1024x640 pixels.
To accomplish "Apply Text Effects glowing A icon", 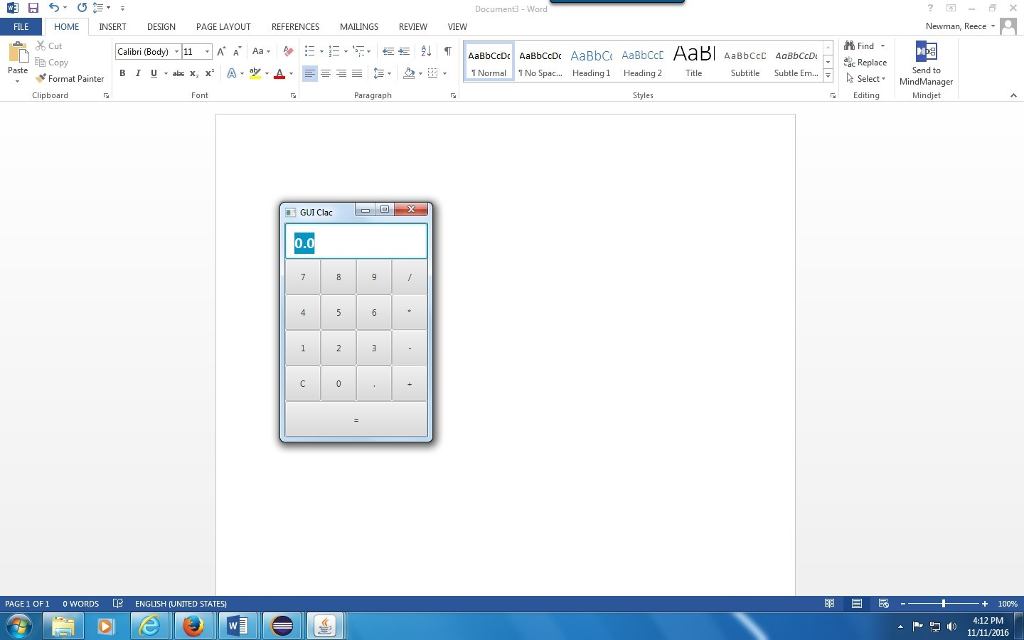I will [x=231, y=73].
